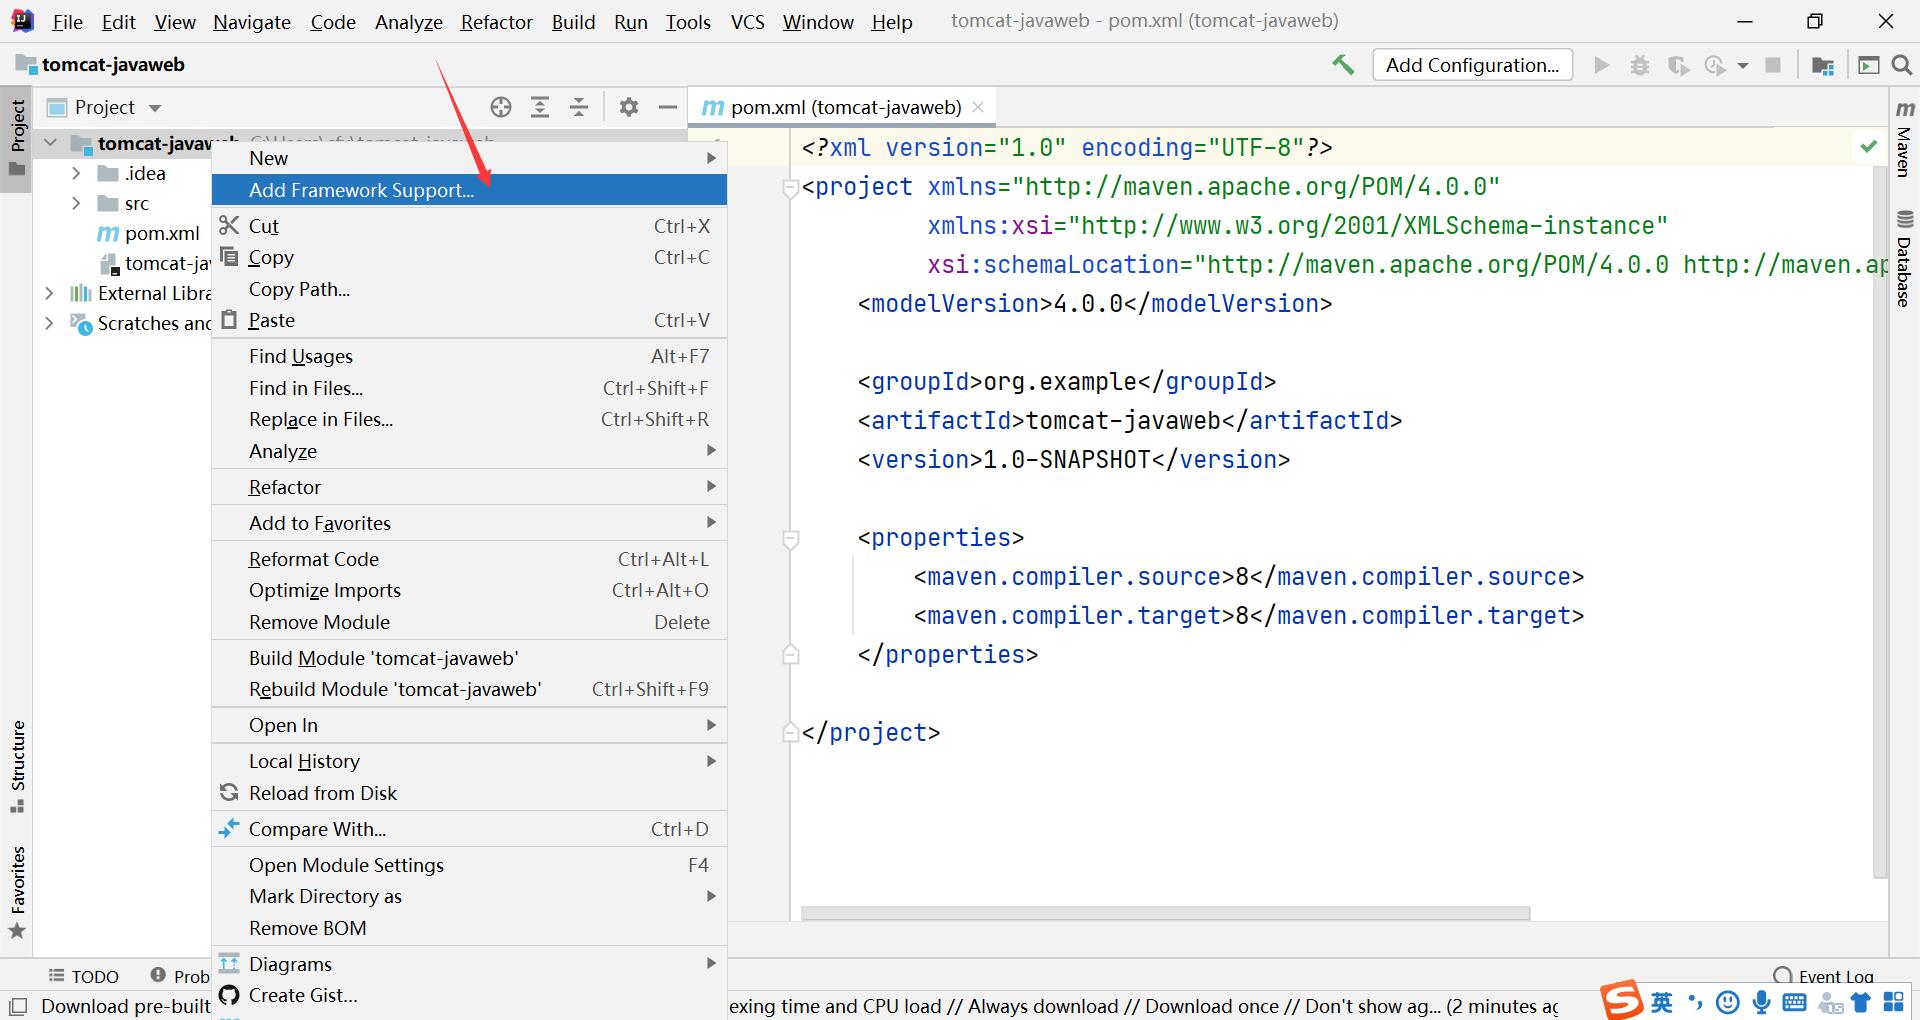1920x1020 pixels.
Task: Open the Project view dropdown
Action: click(154, 108)
